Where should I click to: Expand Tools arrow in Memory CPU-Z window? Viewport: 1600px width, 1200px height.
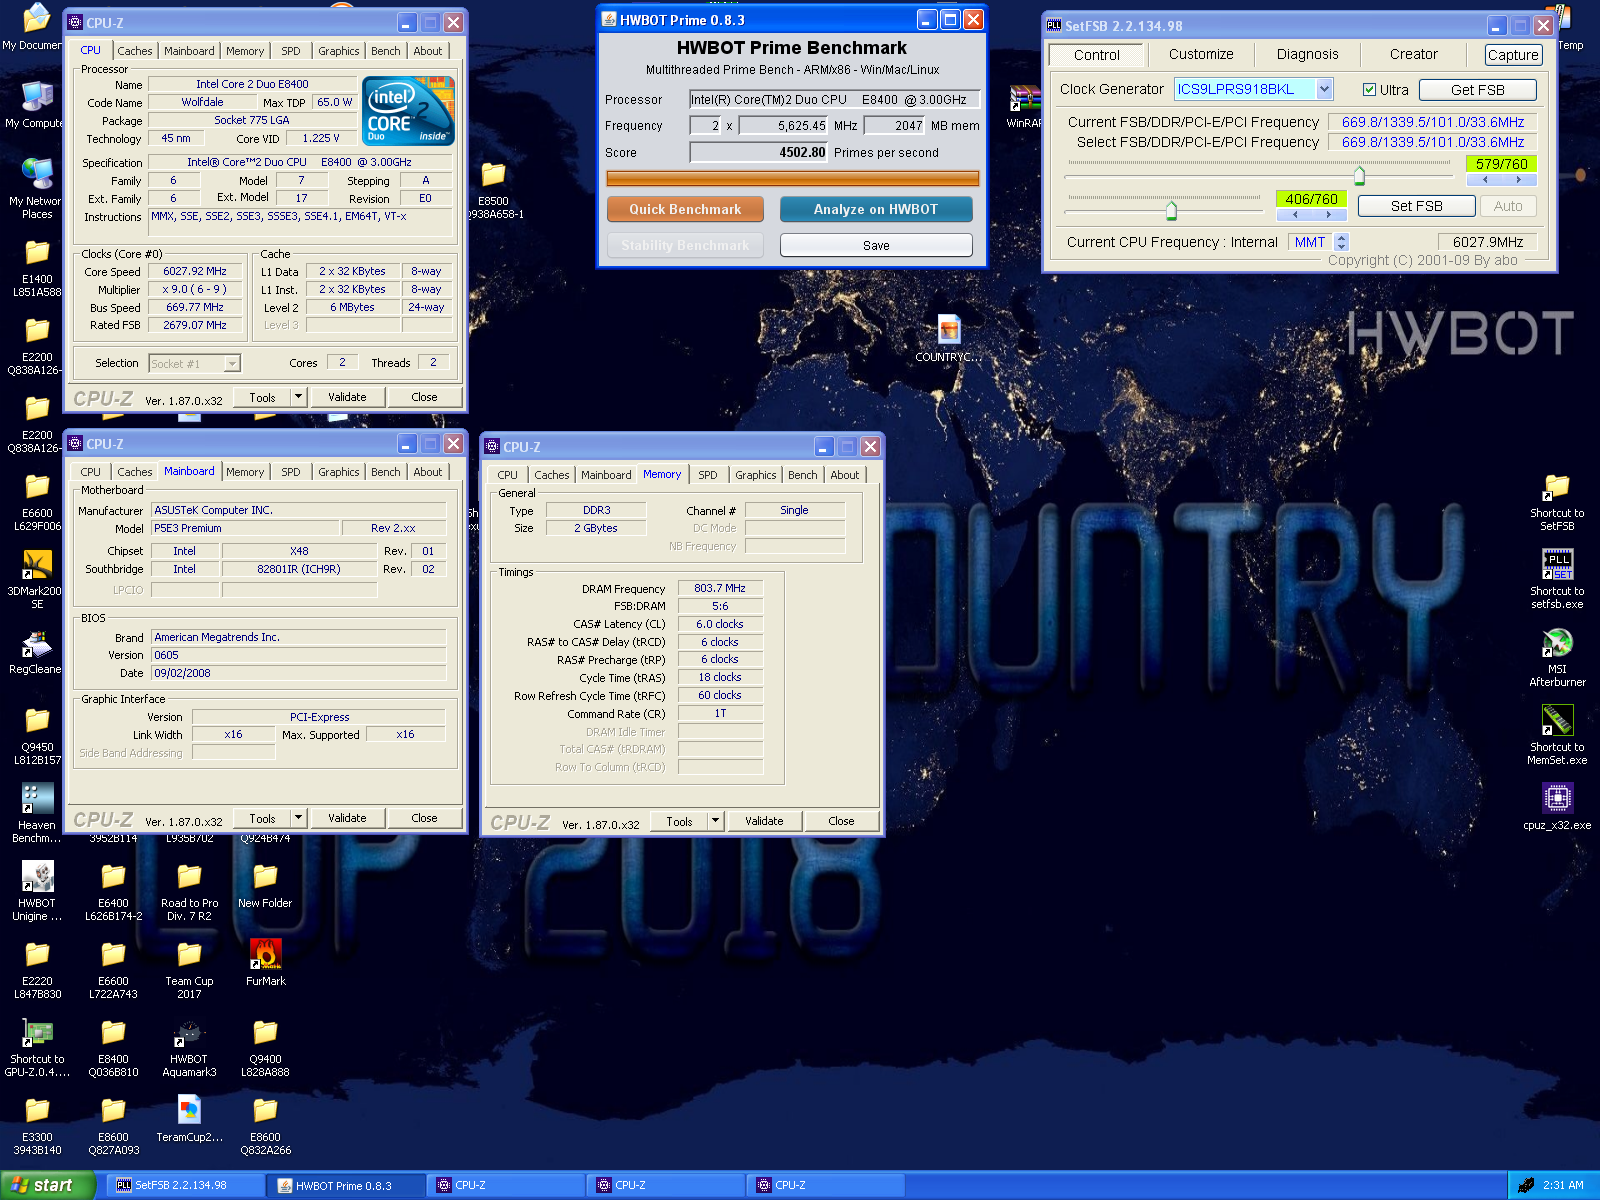(x=715, y=821)
